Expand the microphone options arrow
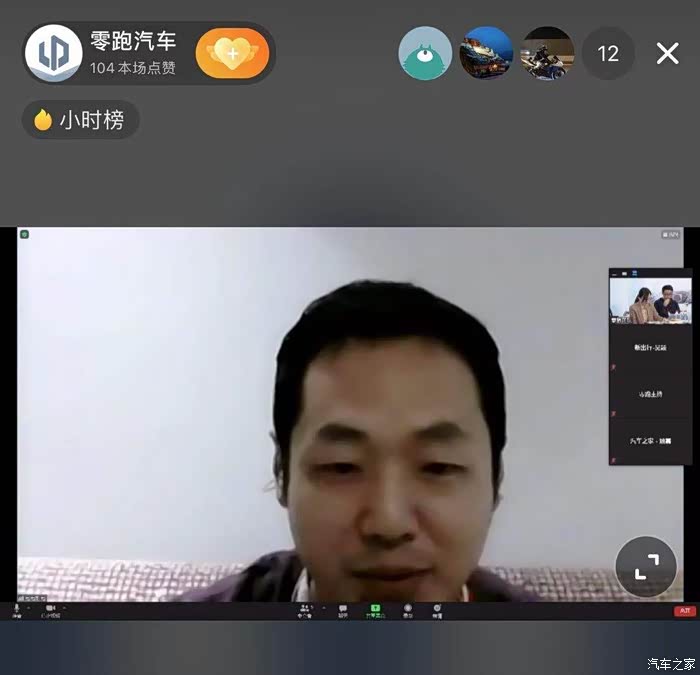 (x=29, y=608)
